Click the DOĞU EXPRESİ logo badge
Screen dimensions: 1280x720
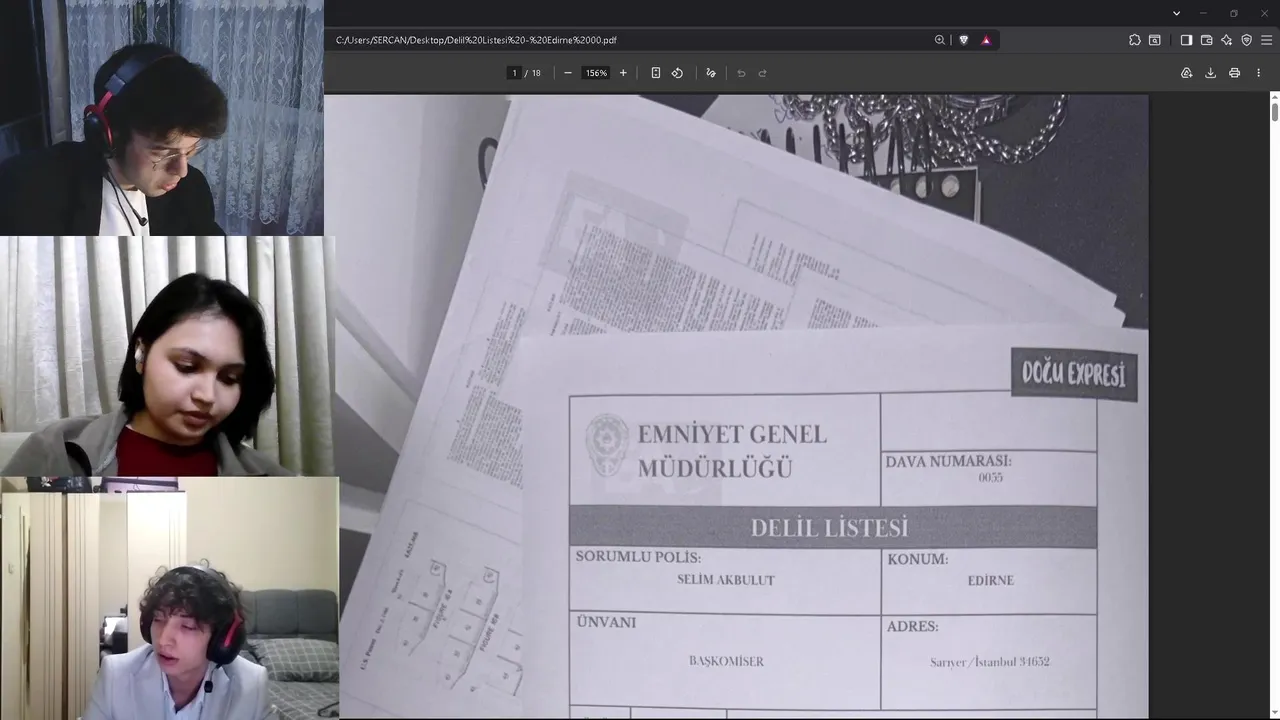[x=1074, y=374]
